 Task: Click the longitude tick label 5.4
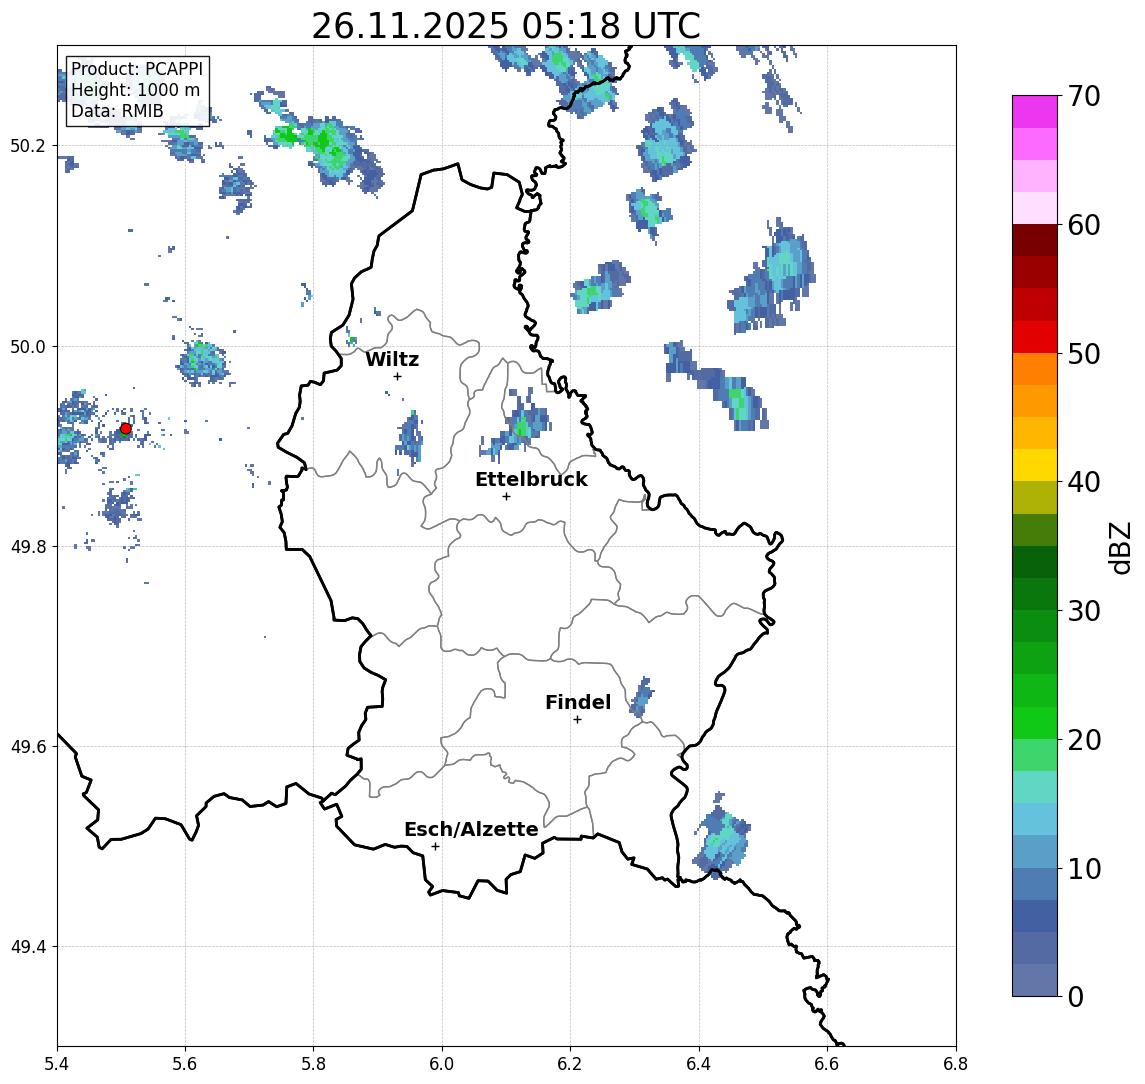[57, 1064]
